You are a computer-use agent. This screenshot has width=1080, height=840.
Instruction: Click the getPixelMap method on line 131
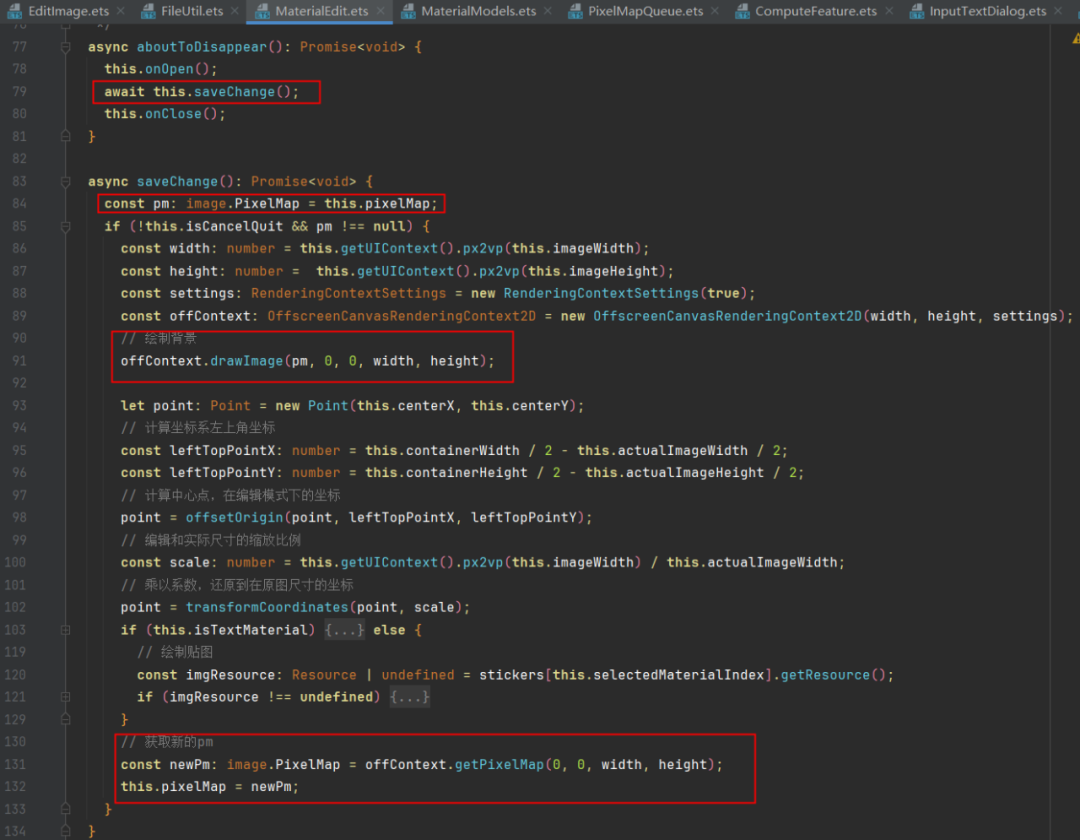coord(499,764)
